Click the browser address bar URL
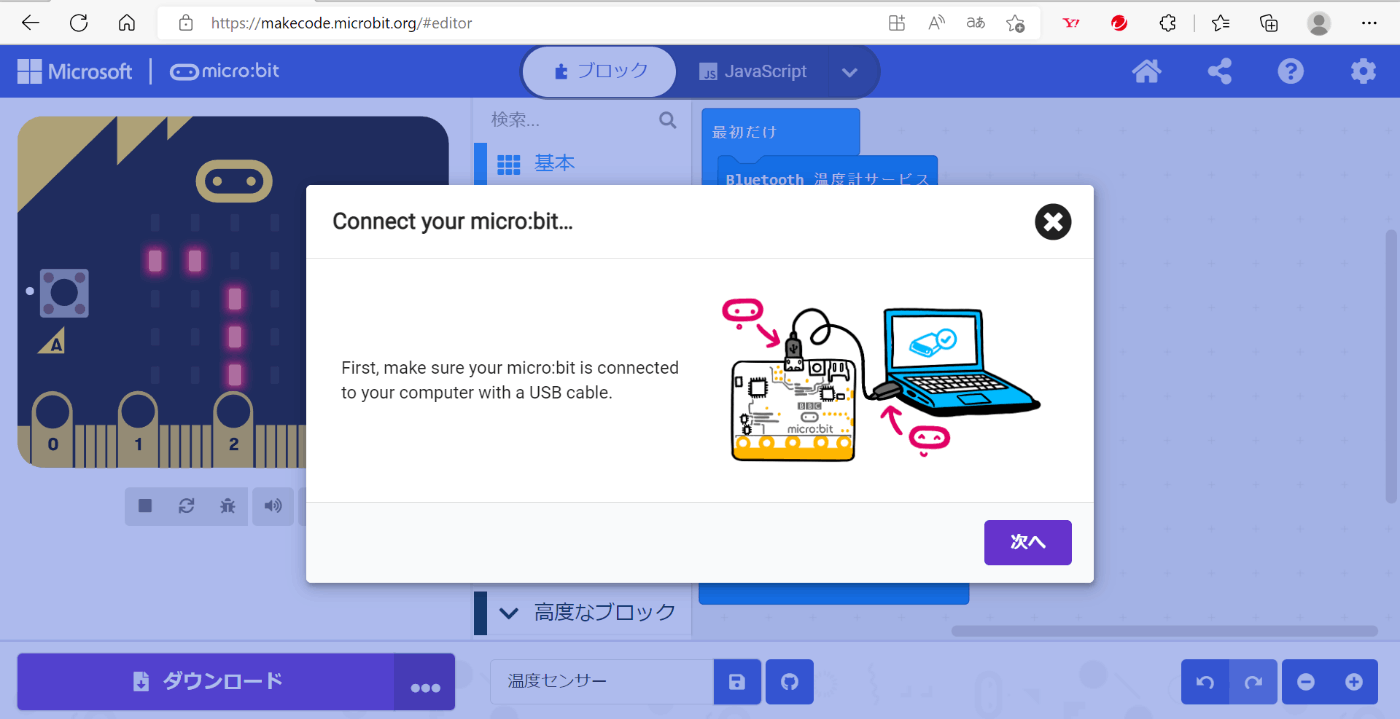The image size is (1400, 719). pos(341,23)
